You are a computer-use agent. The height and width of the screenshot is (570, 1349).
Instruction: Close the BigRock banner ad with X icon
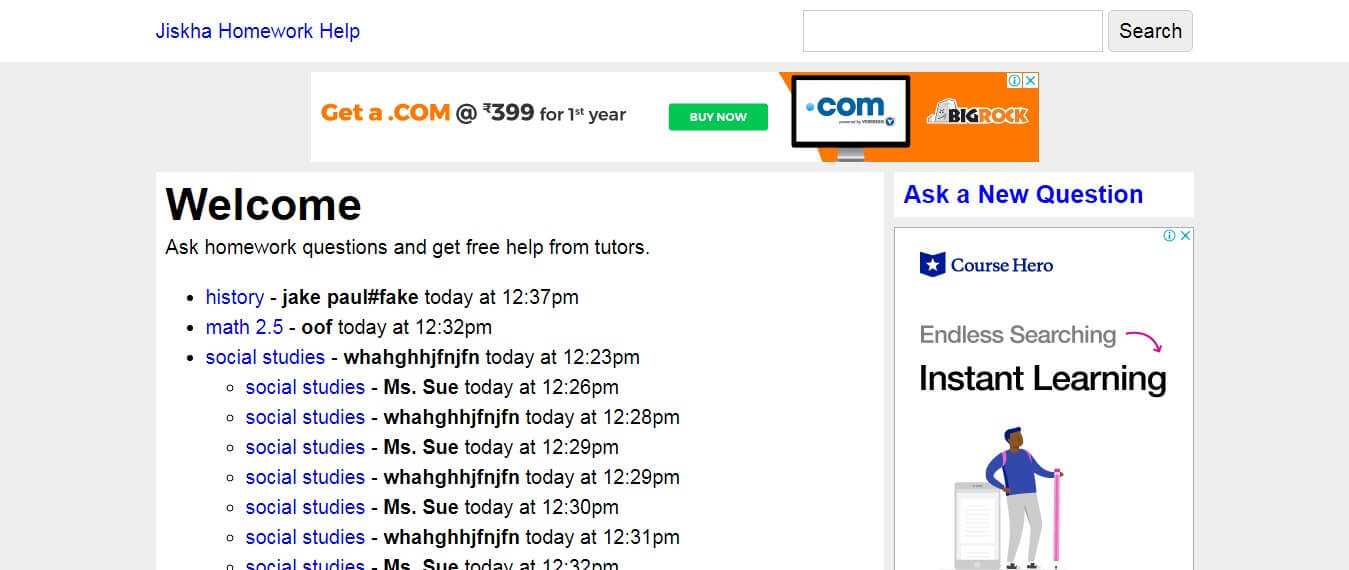tap(1031, 80)
